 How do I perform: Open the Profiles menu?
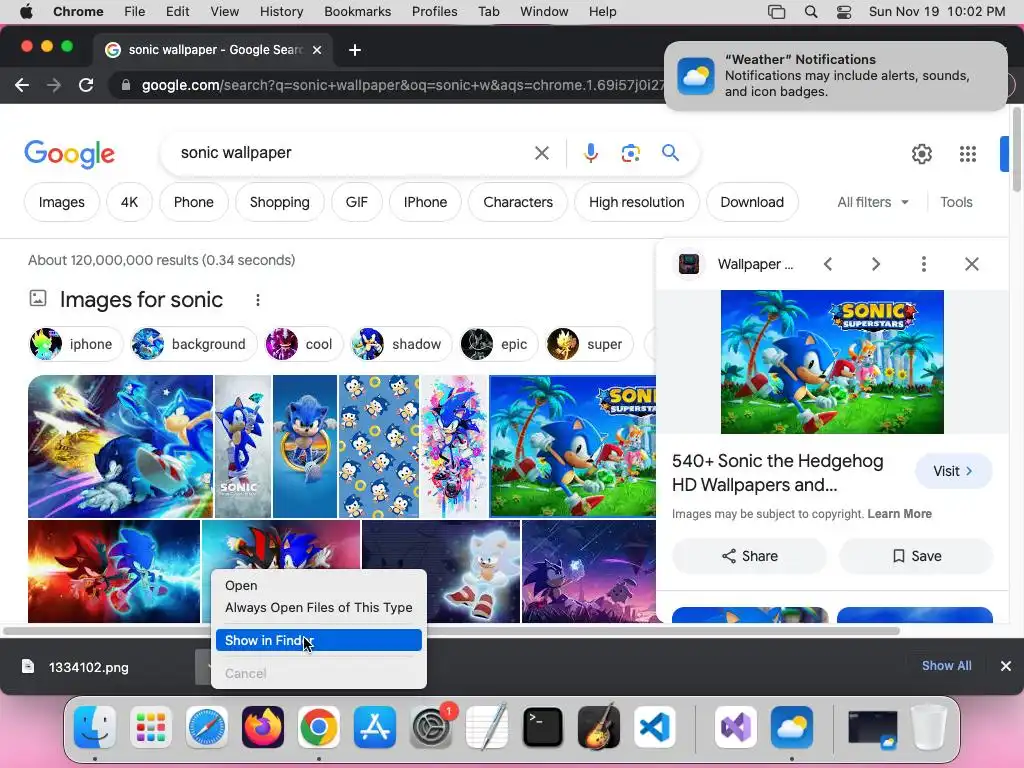click(434, 12)
